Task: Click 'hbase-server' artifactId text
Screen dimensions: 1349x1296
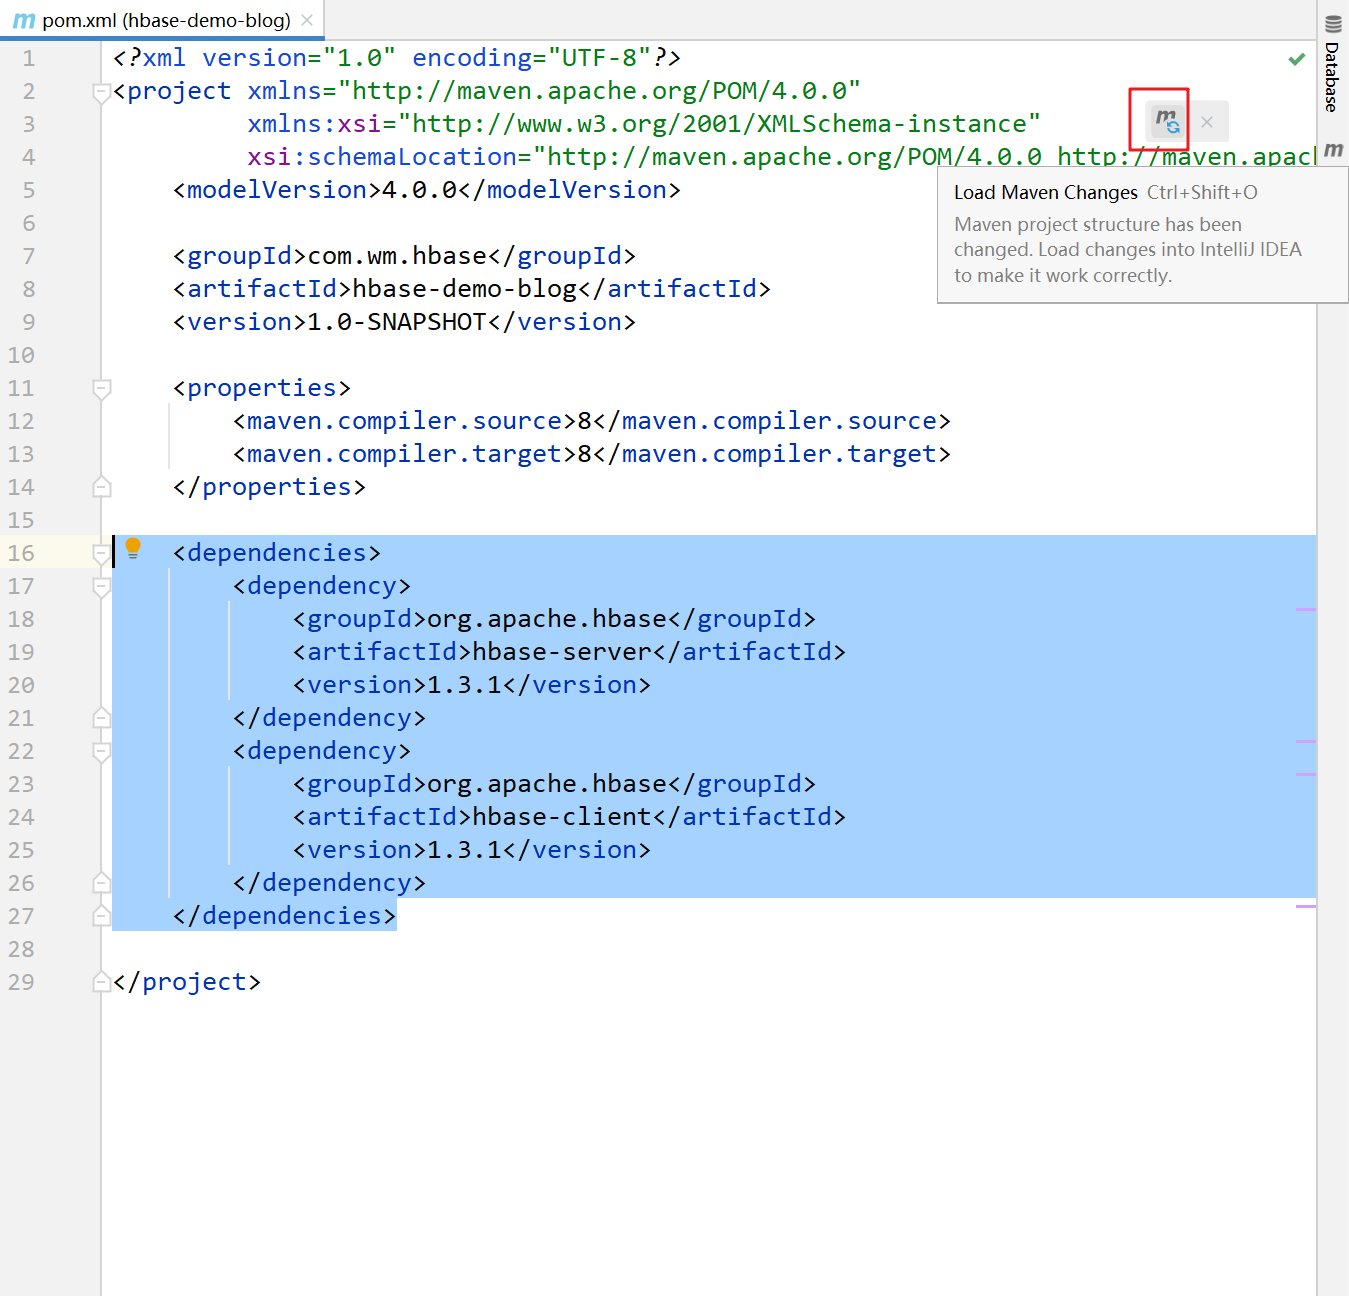Action: click(x=562, y=652)
